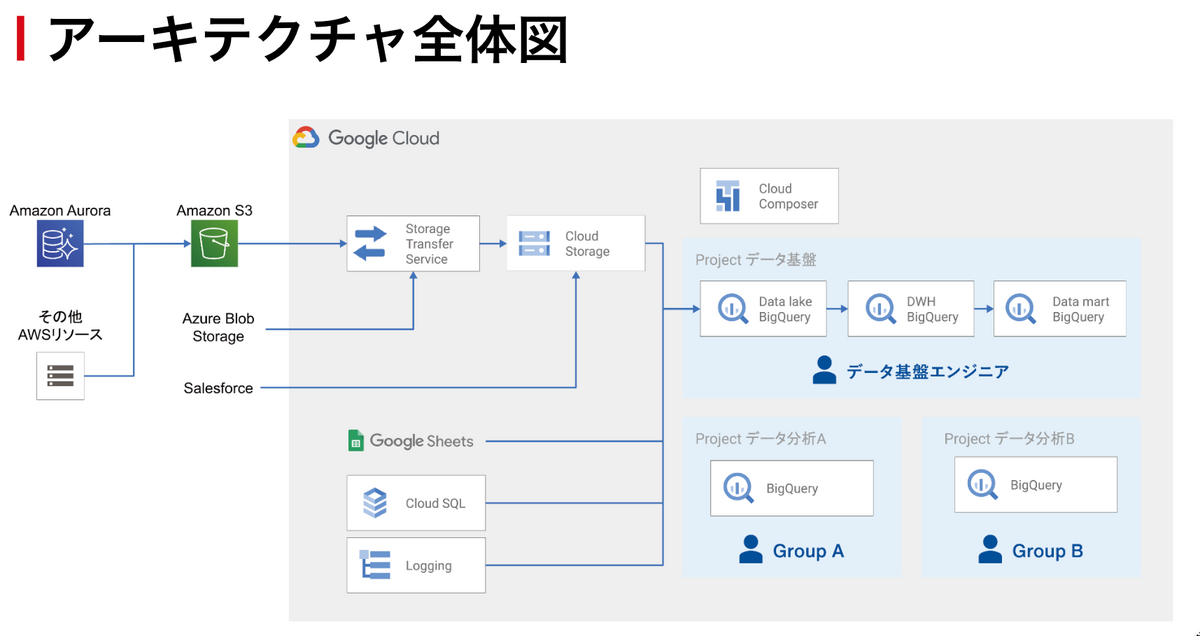1200x636 pixels.
Task: Click the Group B label
Action: click(1047, 551)
